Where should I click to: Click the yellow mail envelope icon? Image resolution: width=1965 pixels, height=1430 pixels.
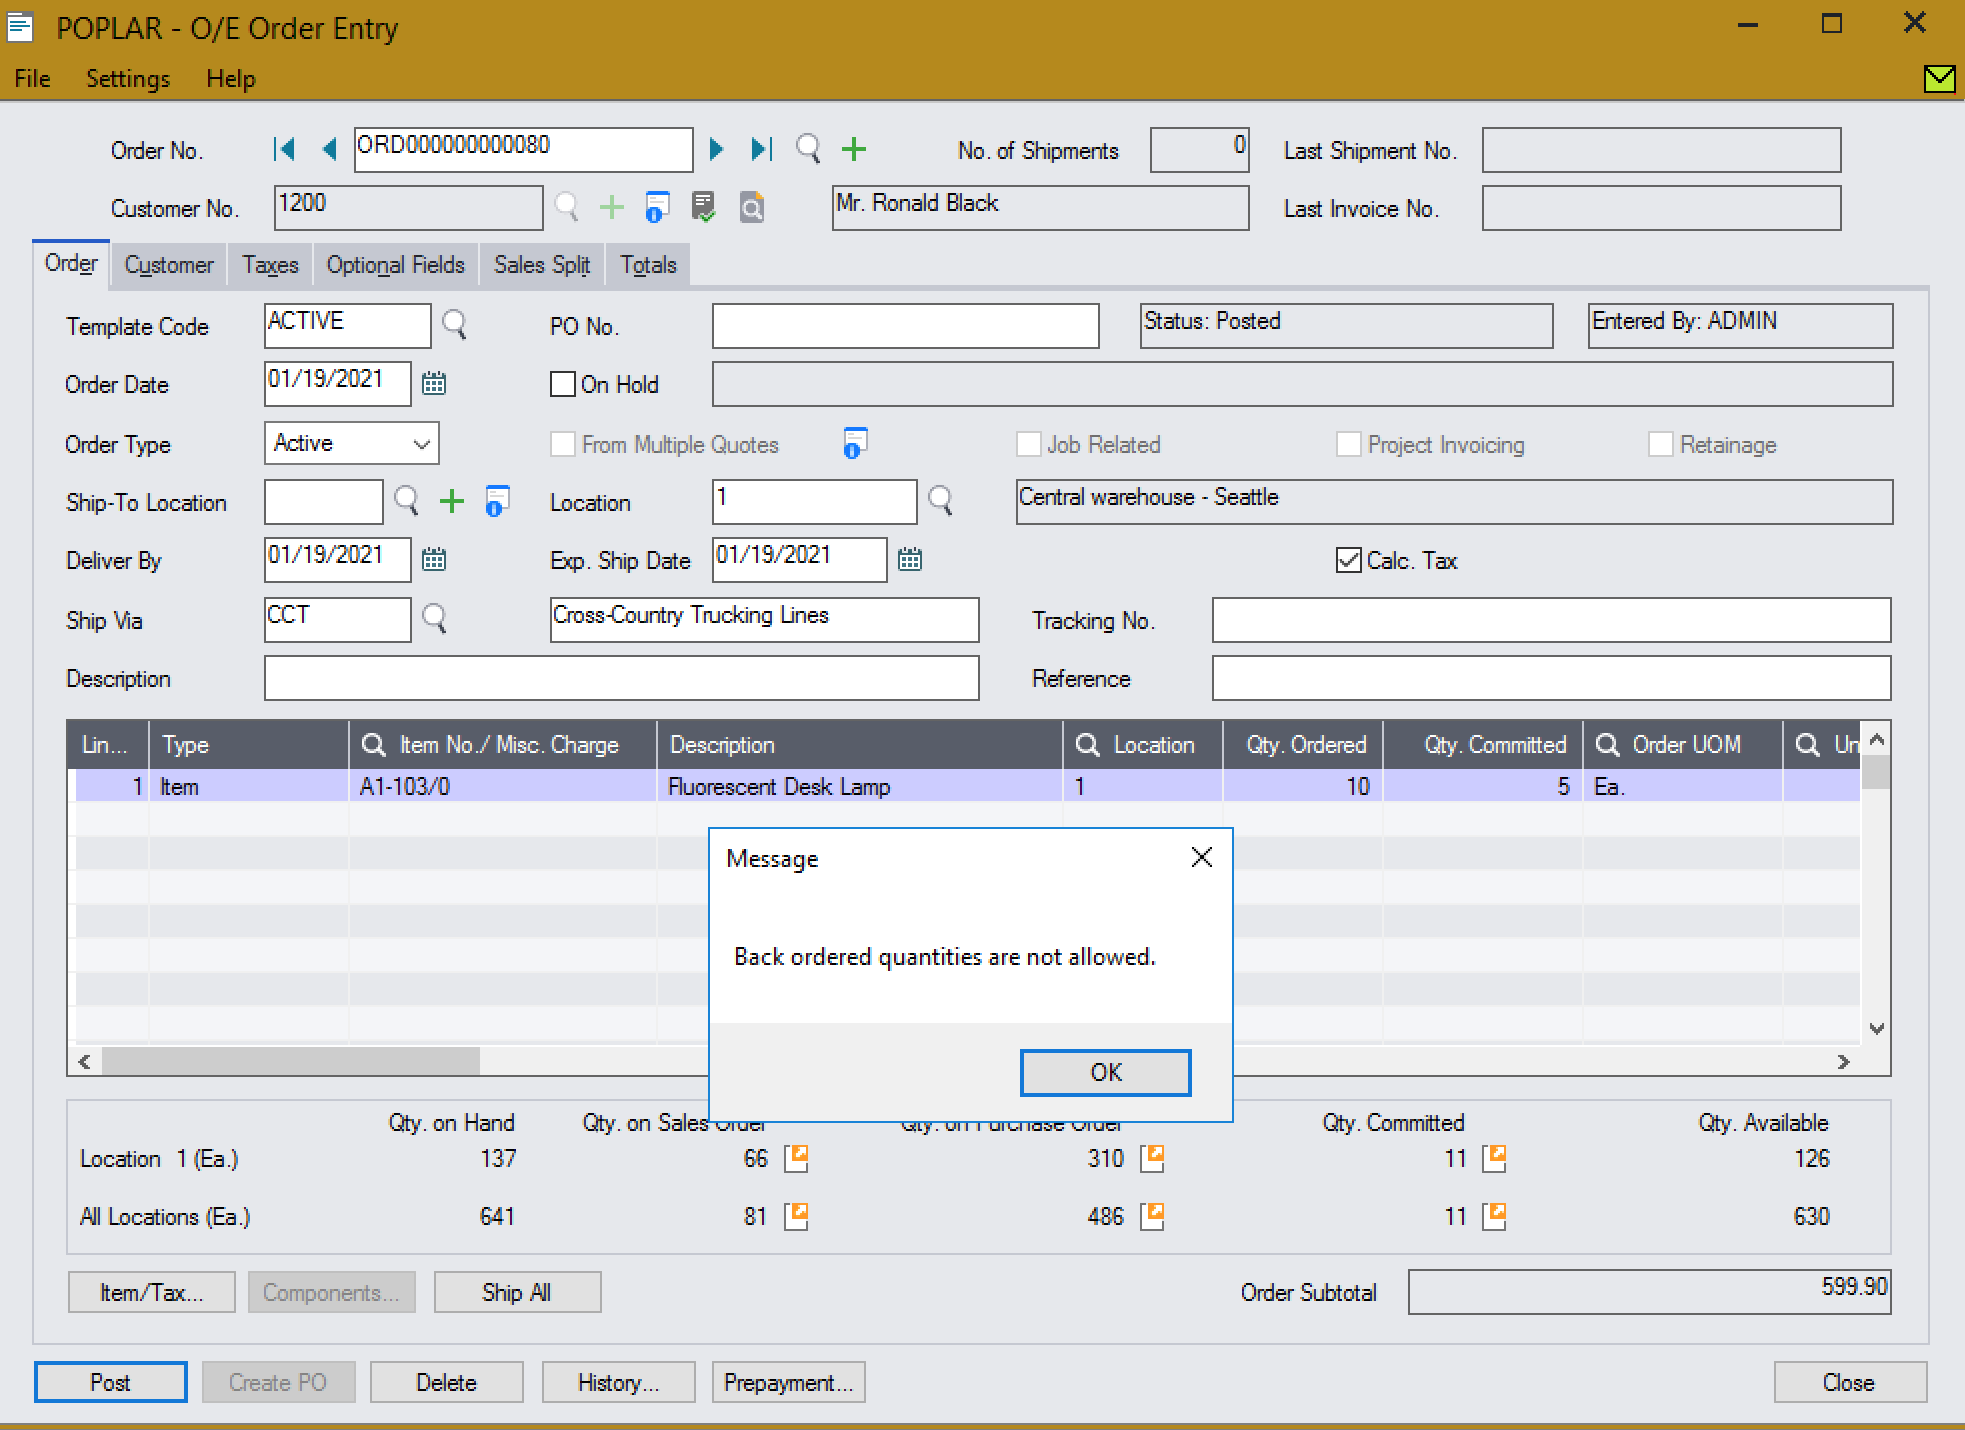[x=1939, y=78]
